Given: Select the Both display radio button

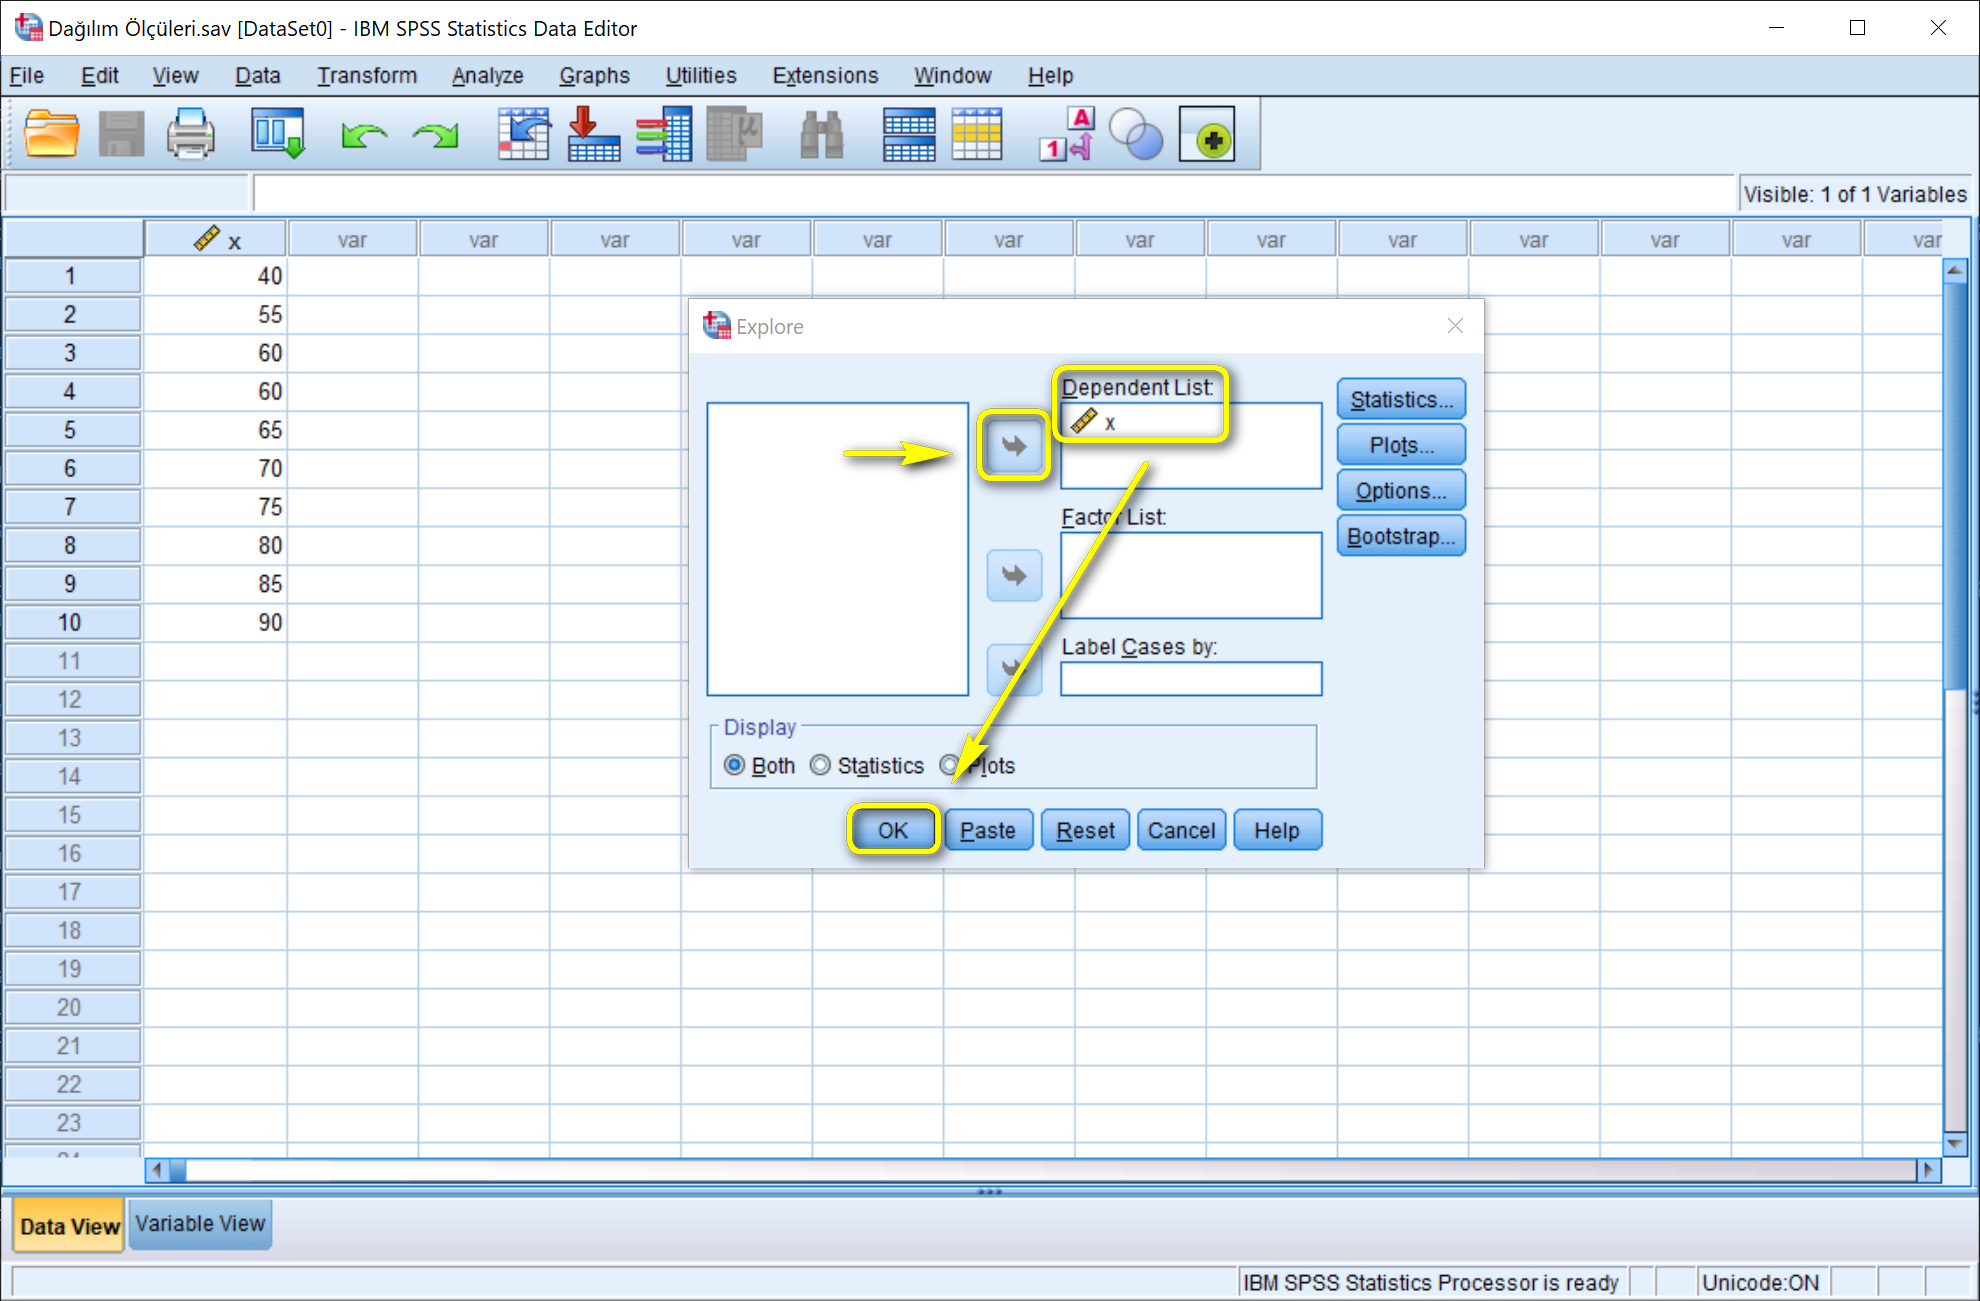Looking at the screenshot, I should pos(735,765).
